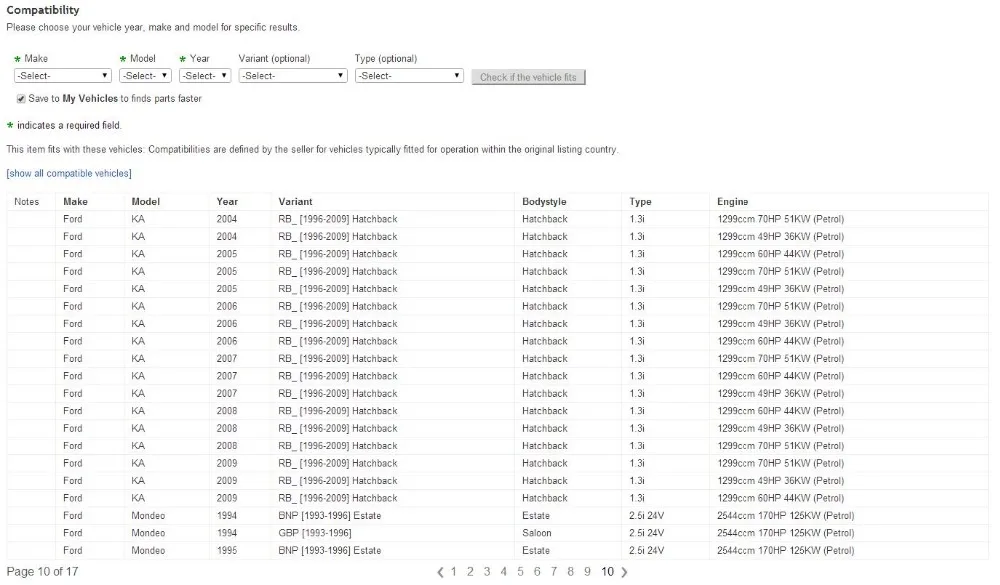Click the 2544ccm engine cell in the Saloon row

pos(785,533)
